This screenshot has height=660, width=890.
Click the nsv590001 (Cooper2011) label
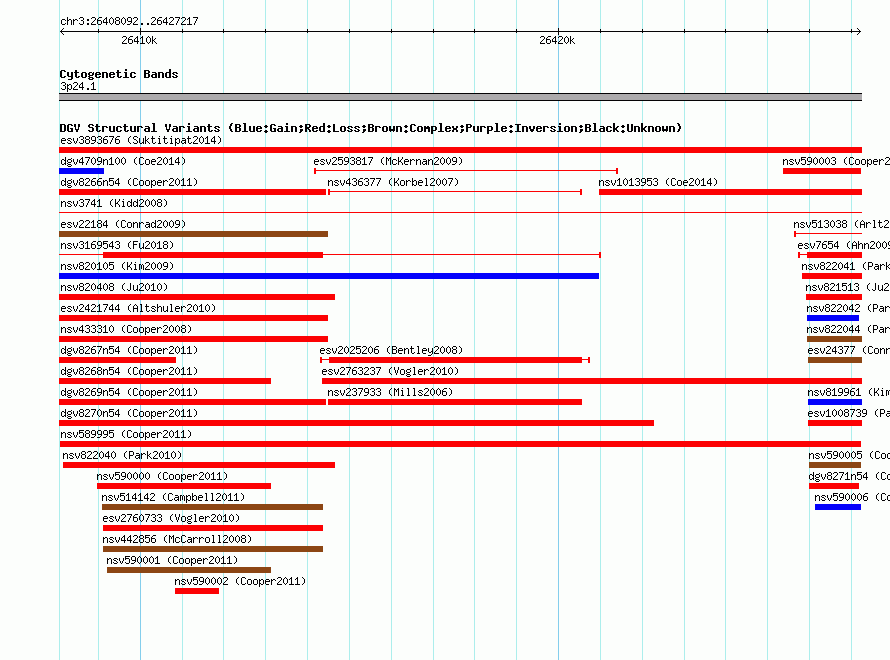click(x=172, y=560)
